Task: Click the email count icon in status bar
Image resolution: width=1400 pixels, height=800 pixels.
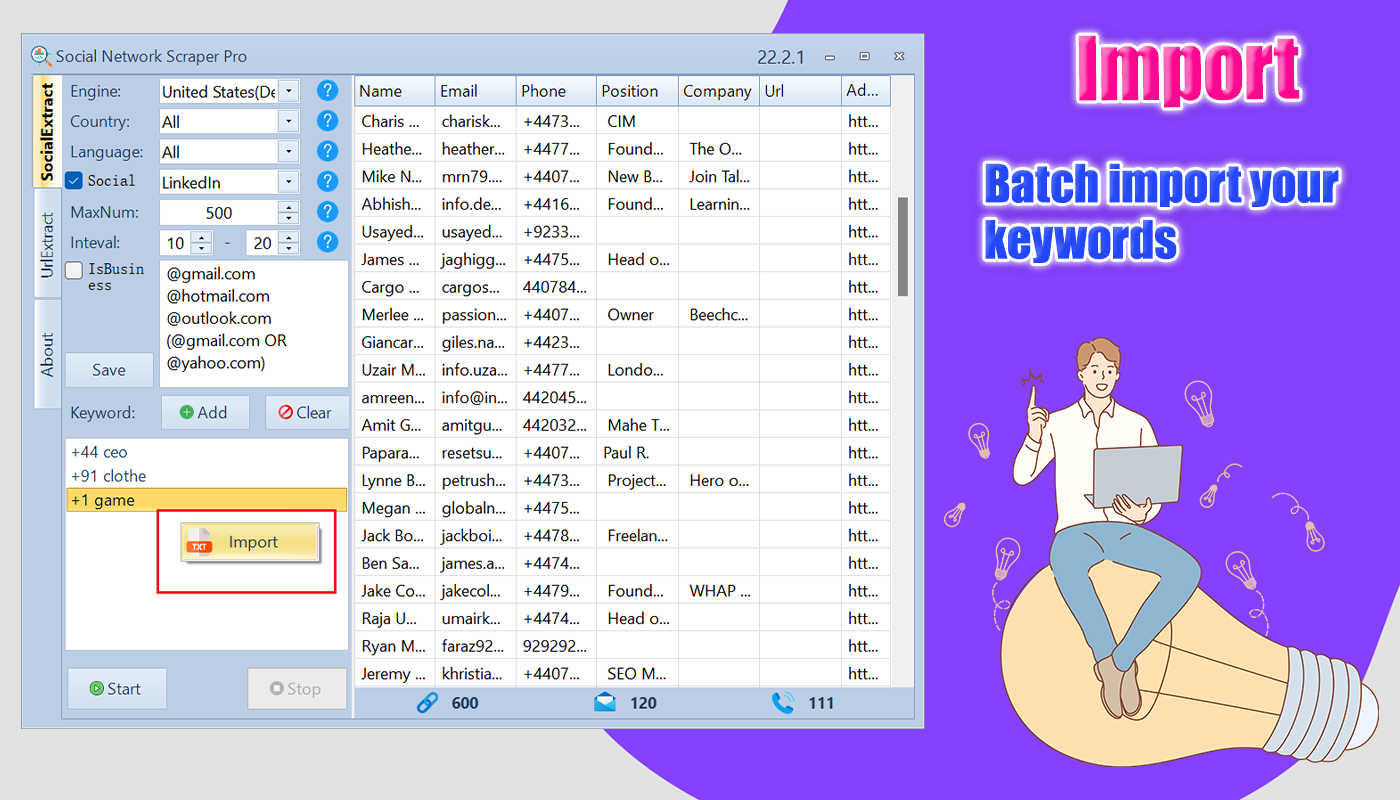Action: 604,703
